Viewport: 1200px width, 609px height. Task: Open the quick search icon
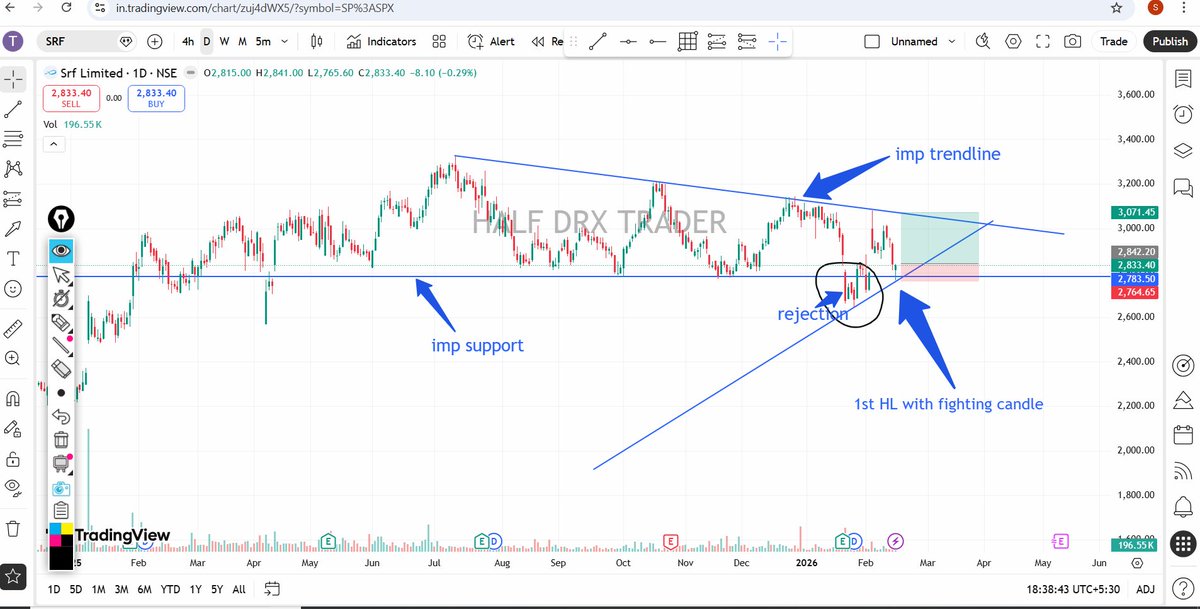point(983,41)
